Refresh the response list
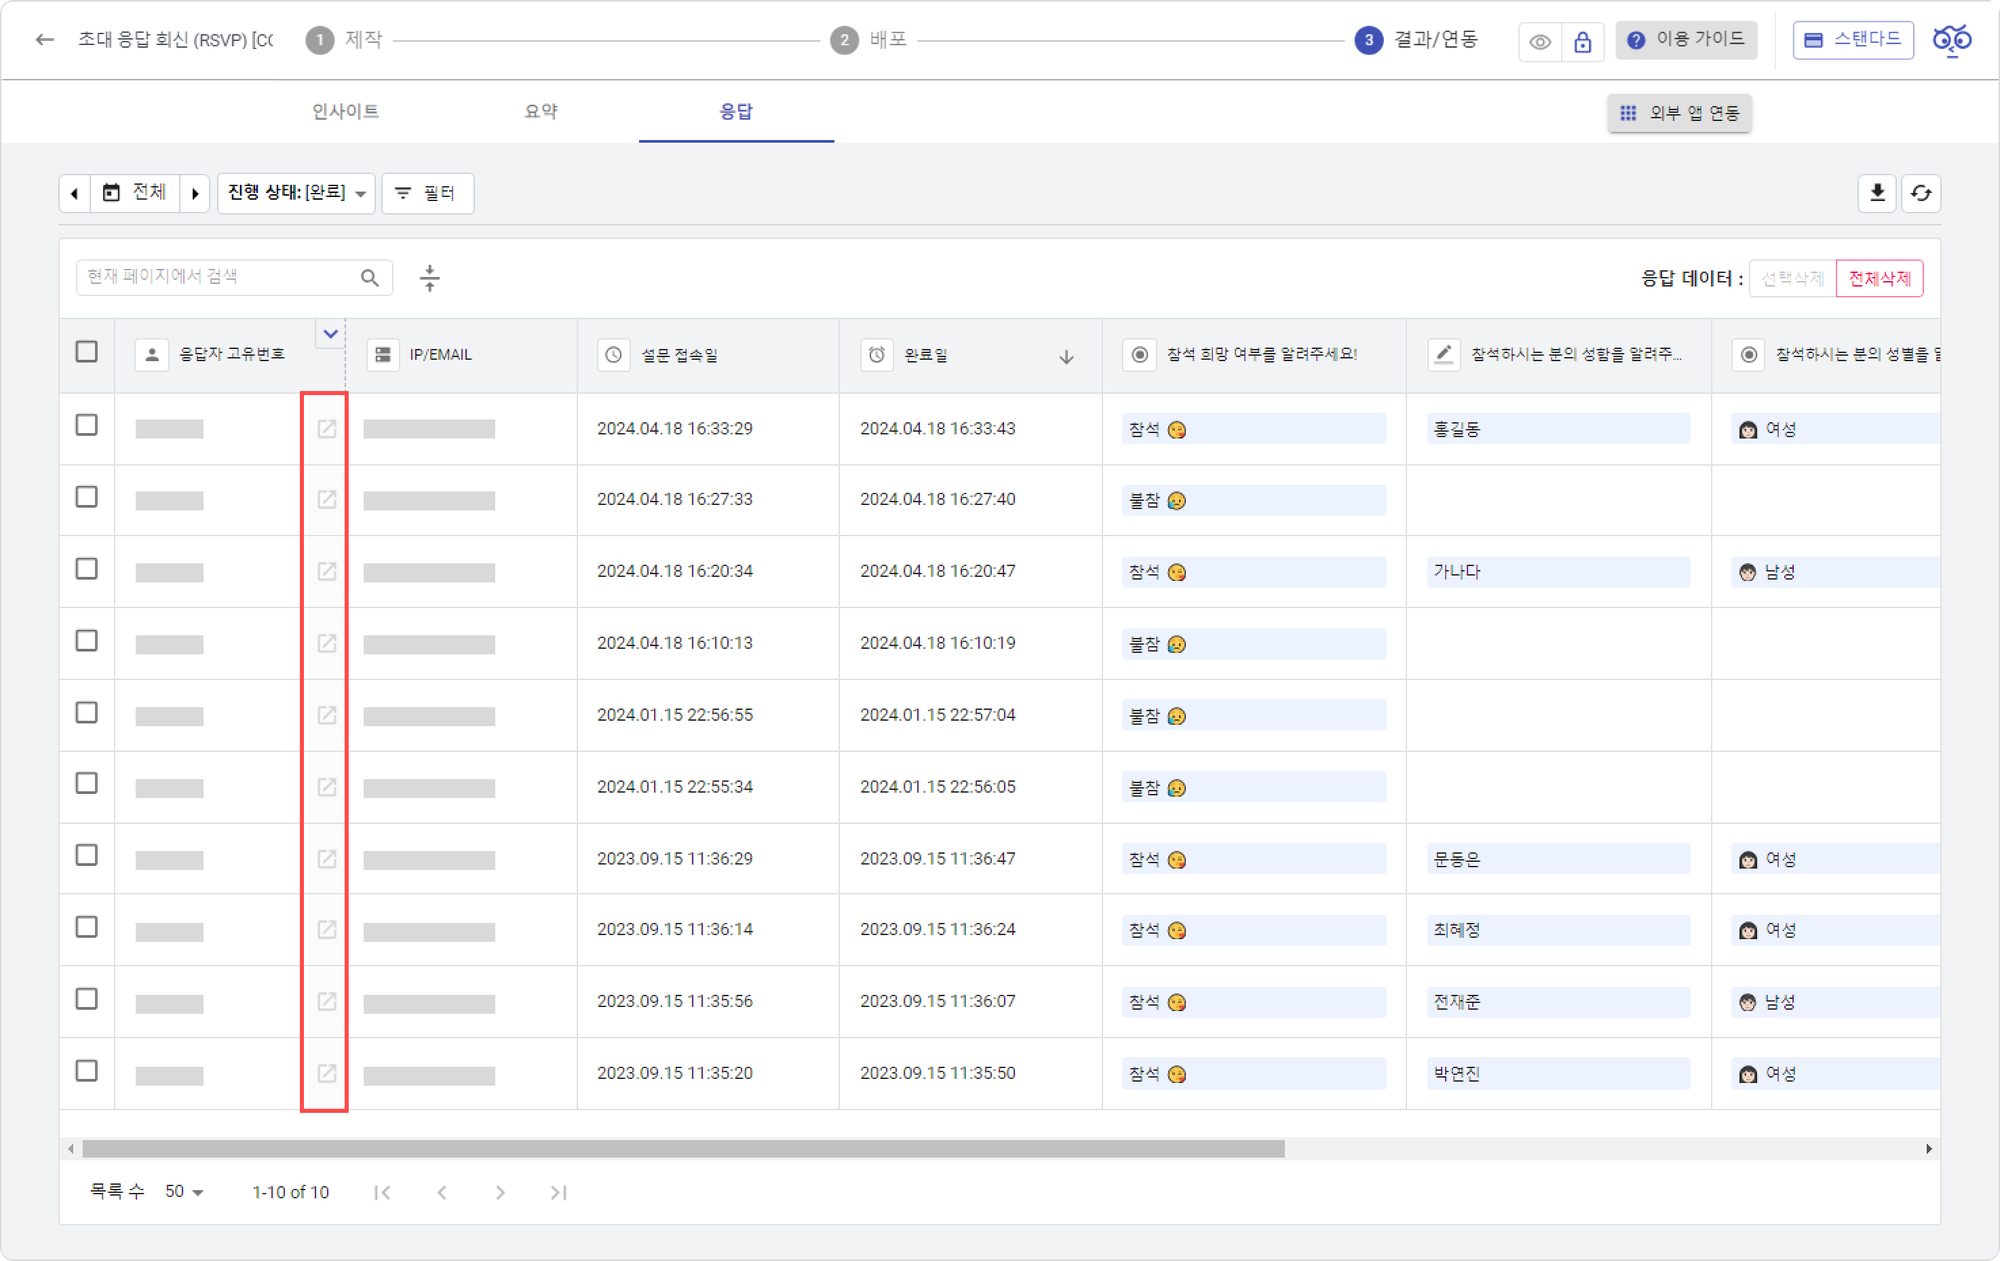Viewport: 2000px width, 1261px height. pyautogui.click(x=1921, y=193)
